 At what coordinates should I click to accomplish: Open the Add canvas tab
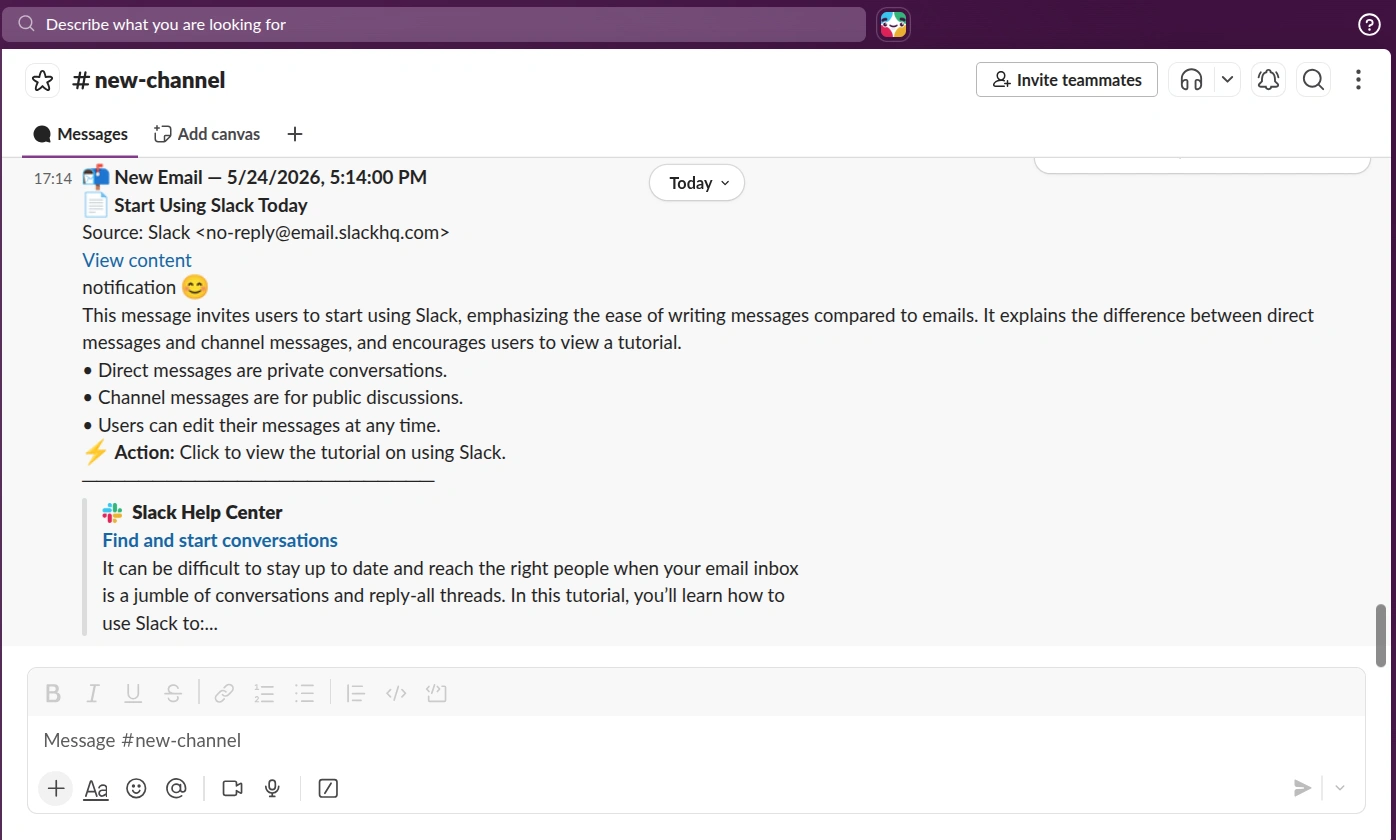(x=207, y=134)
